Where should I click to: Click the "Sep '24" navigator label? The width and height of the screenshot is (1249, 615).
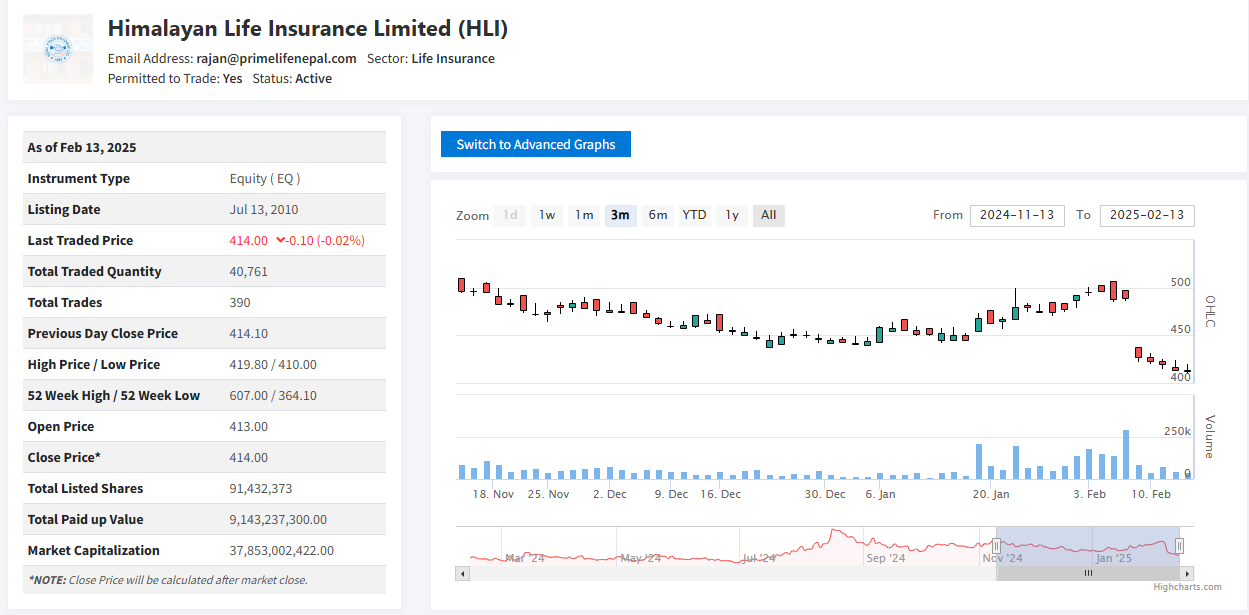(x=886, y=558)
